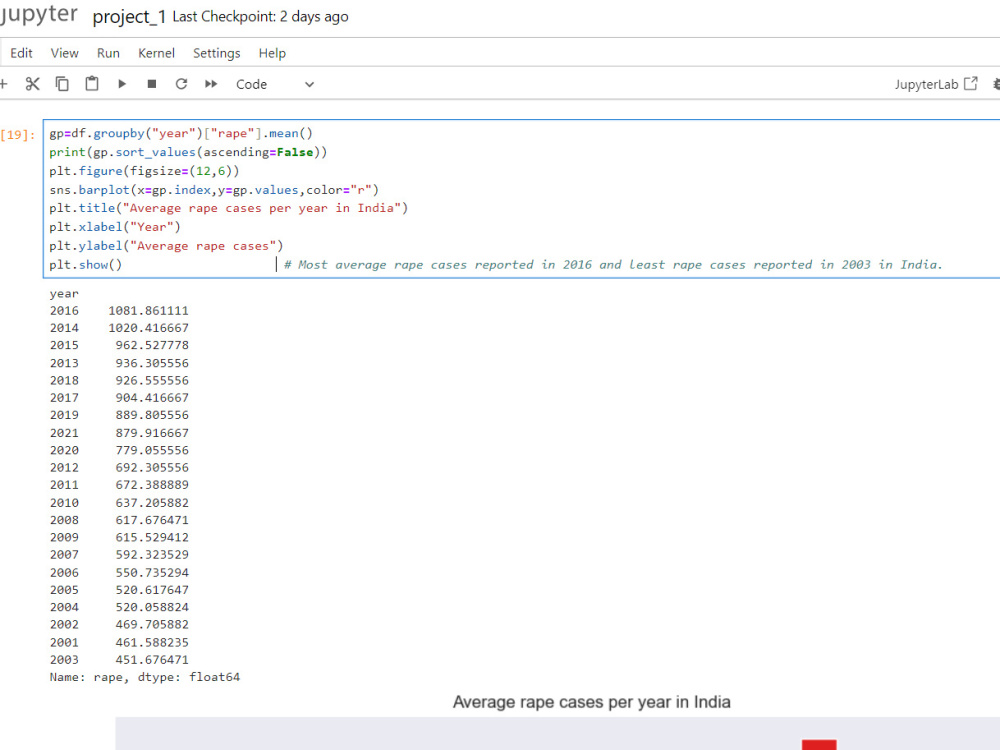Viewport: 1000px width, 750px height.
Task: Cut the selected cell with scissors icon
Action: click(33, 84)
